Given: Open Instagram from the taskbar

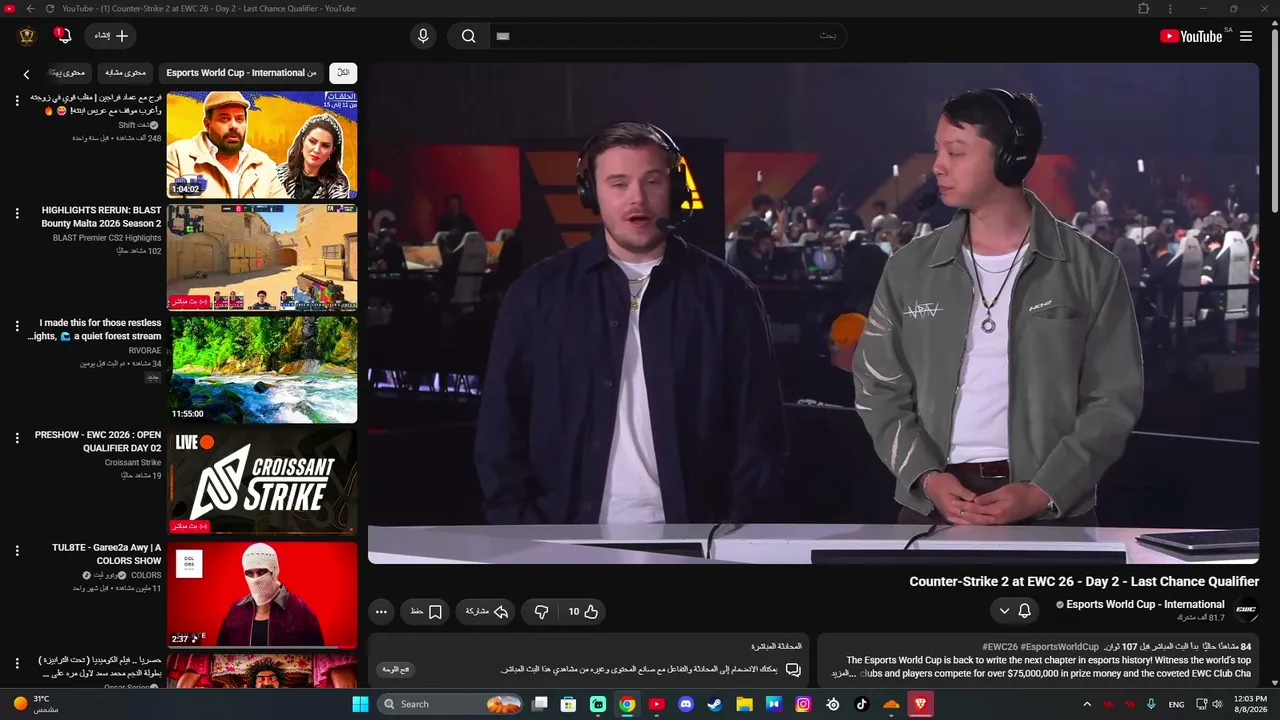Looking at the screenshot, I should 803,704.
